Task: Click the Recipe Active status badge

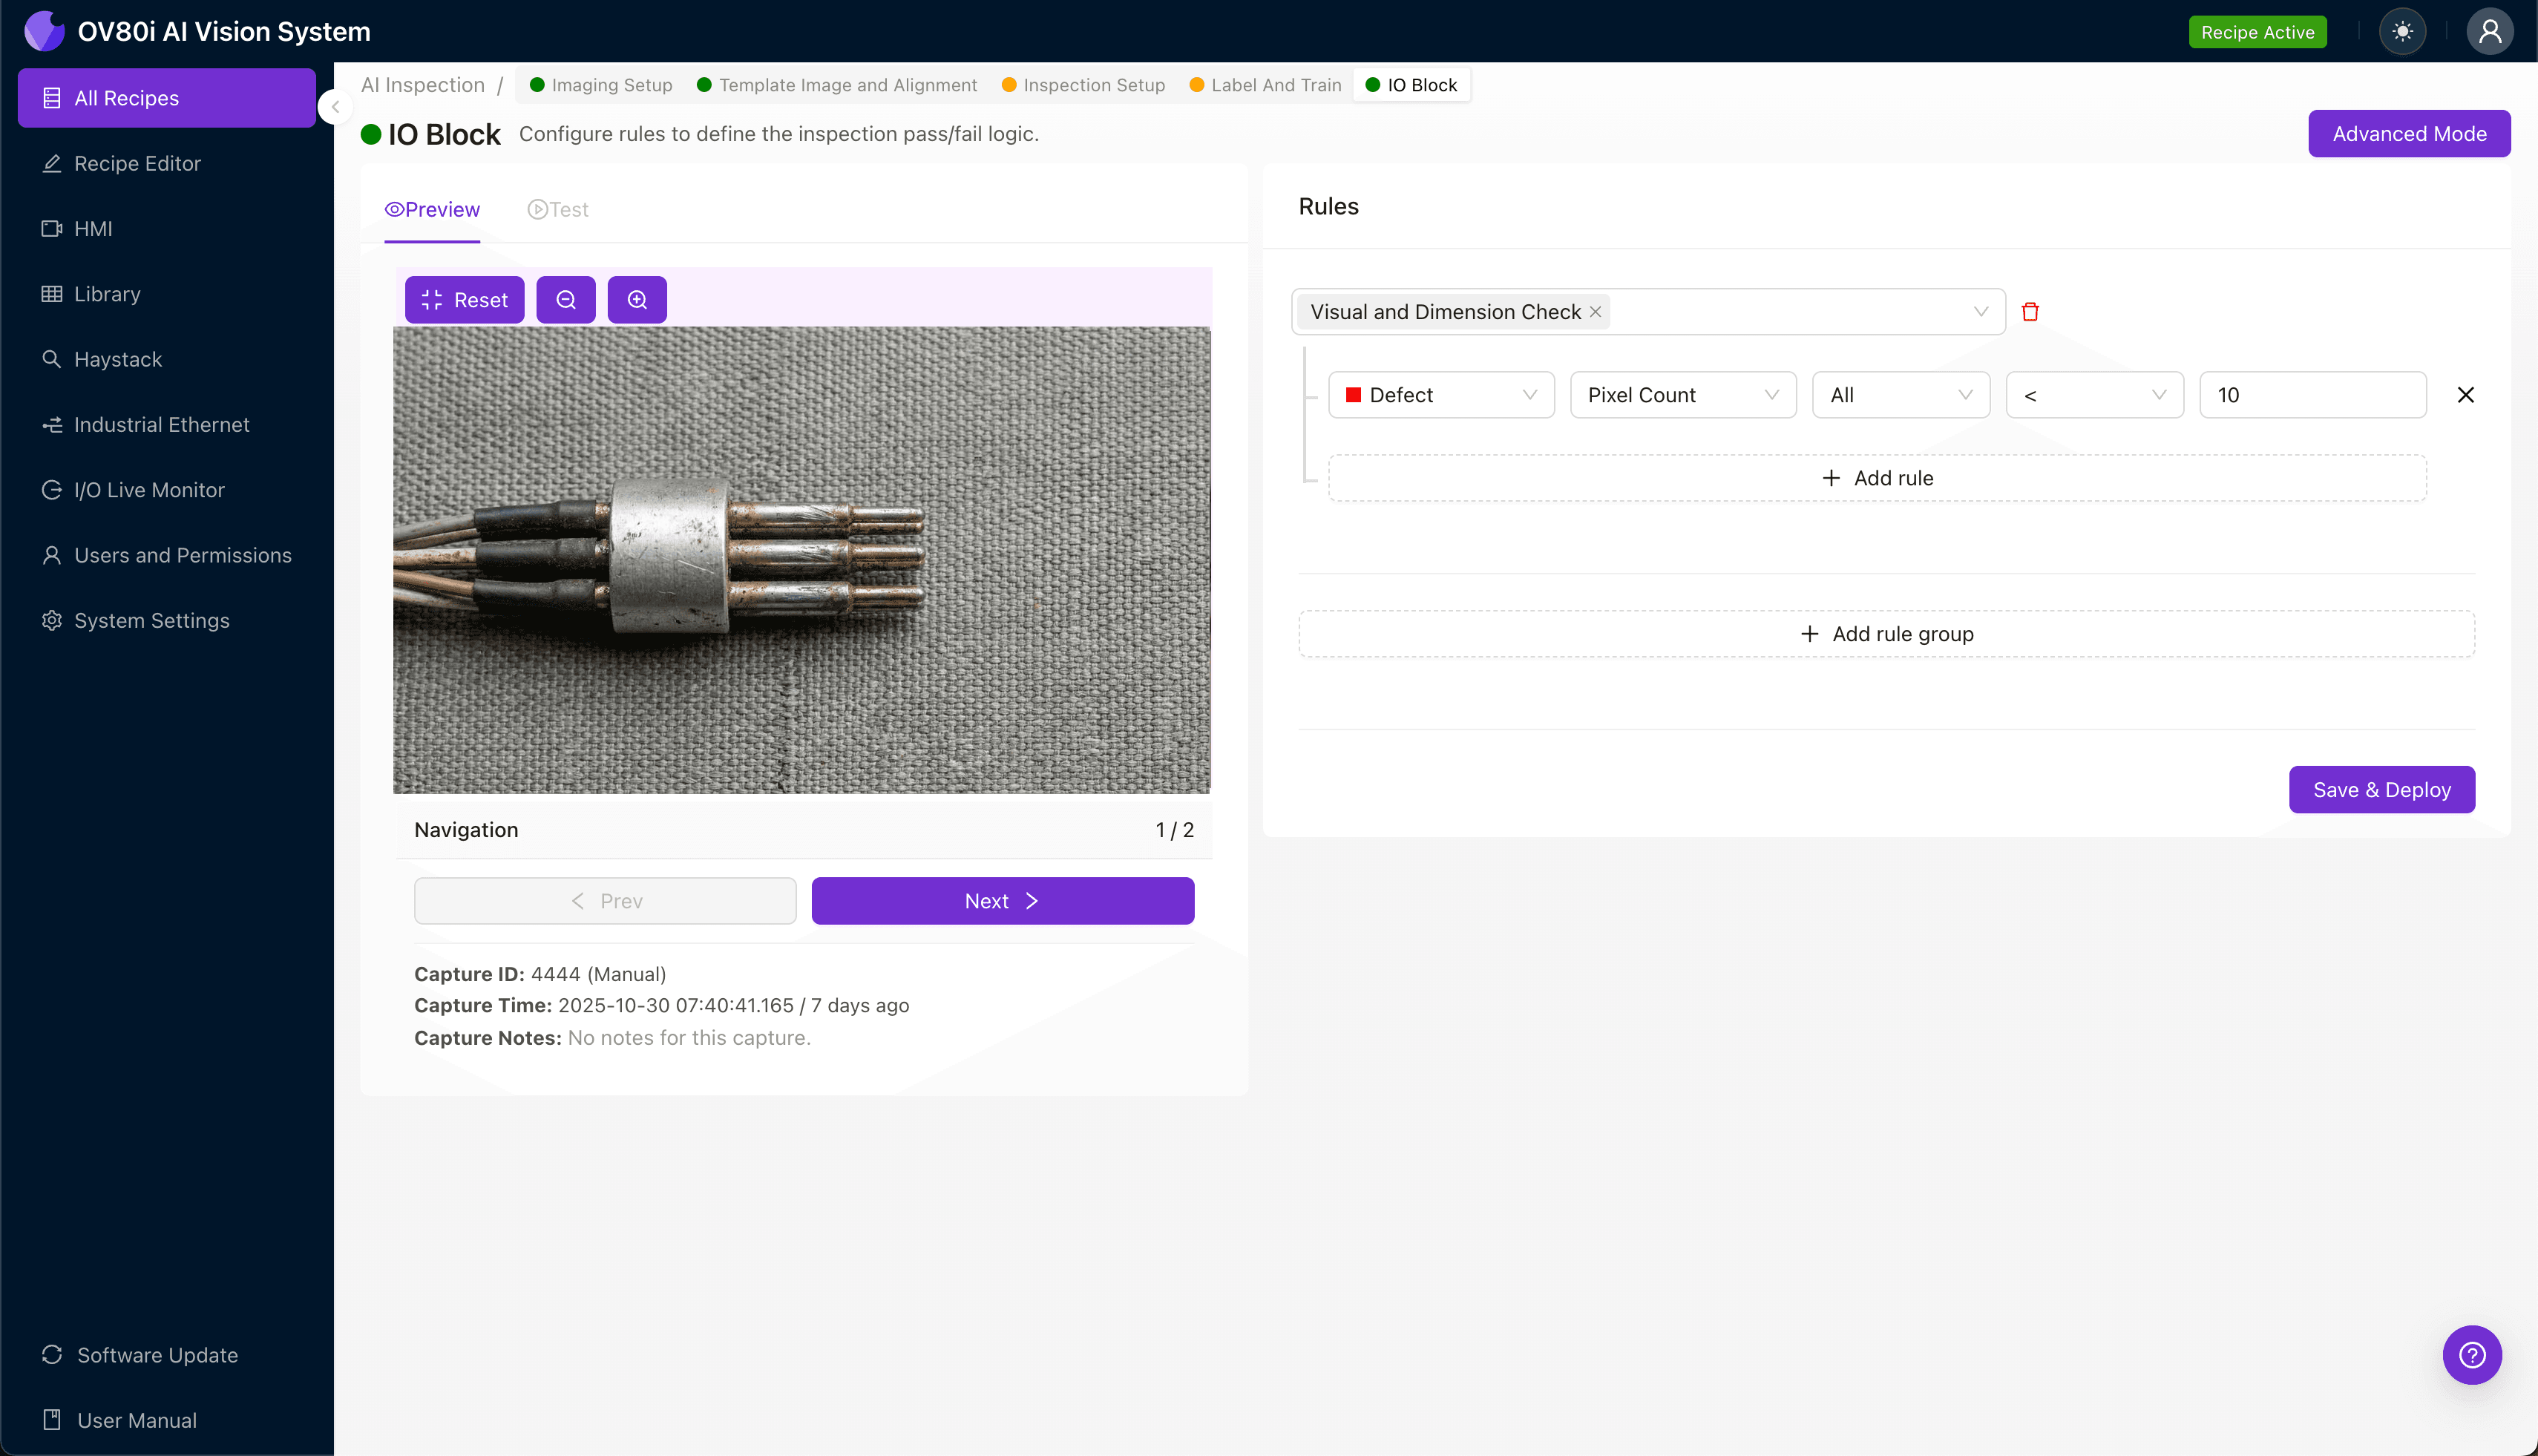Action: [2257, 32]
